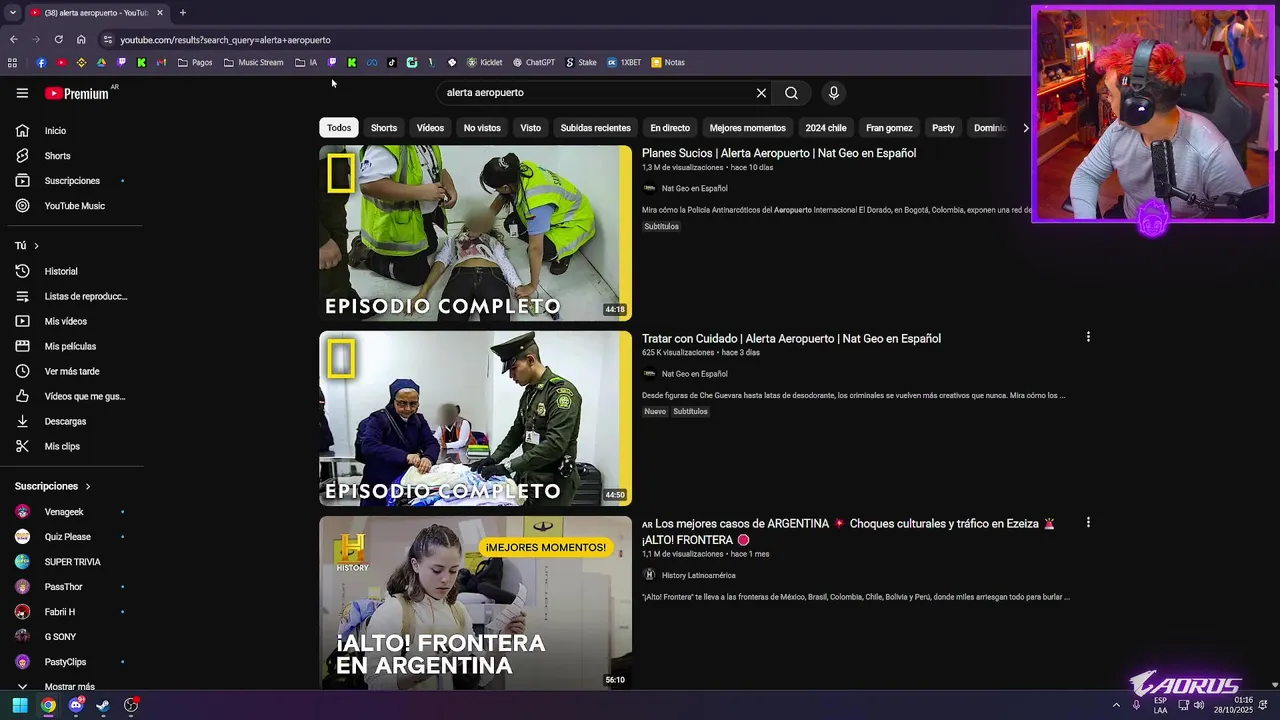Open the 'Pagos' bookmarks folder
Screen dimensions: 1280x720
pyautogui.click(x=195, y=62)
